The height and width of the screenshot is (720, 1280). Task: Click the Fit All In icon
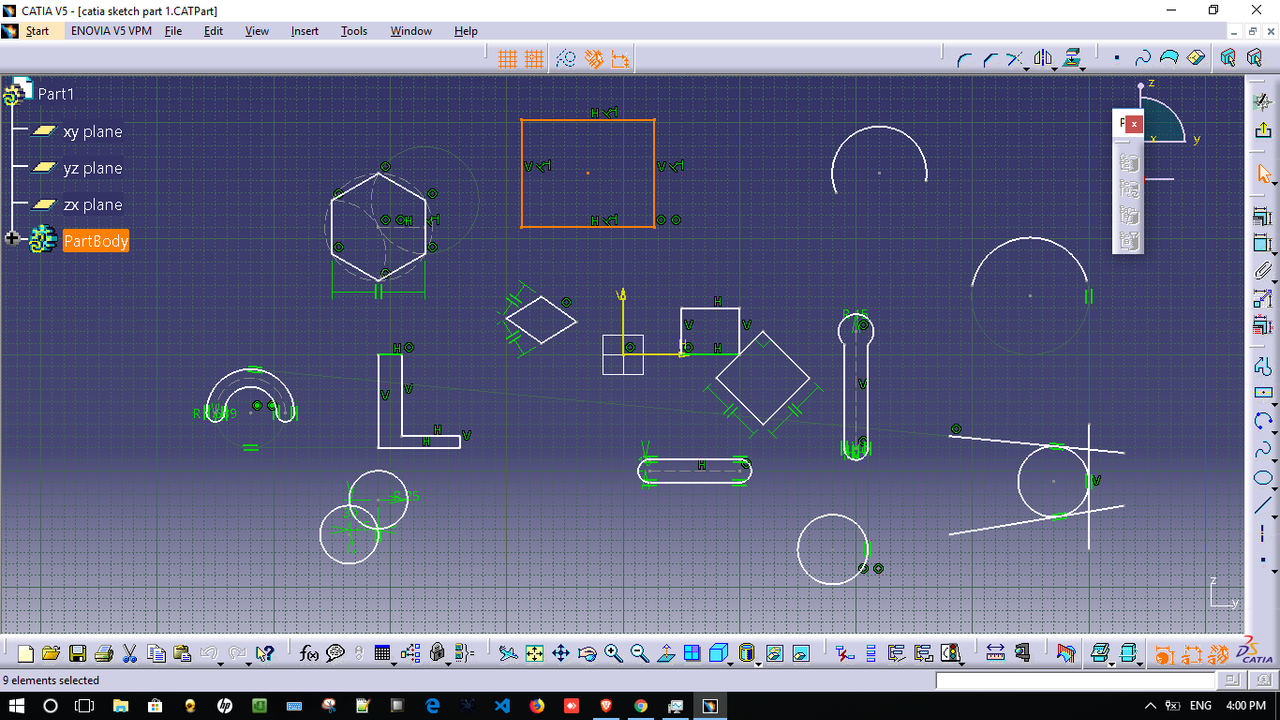pos(534,654)
